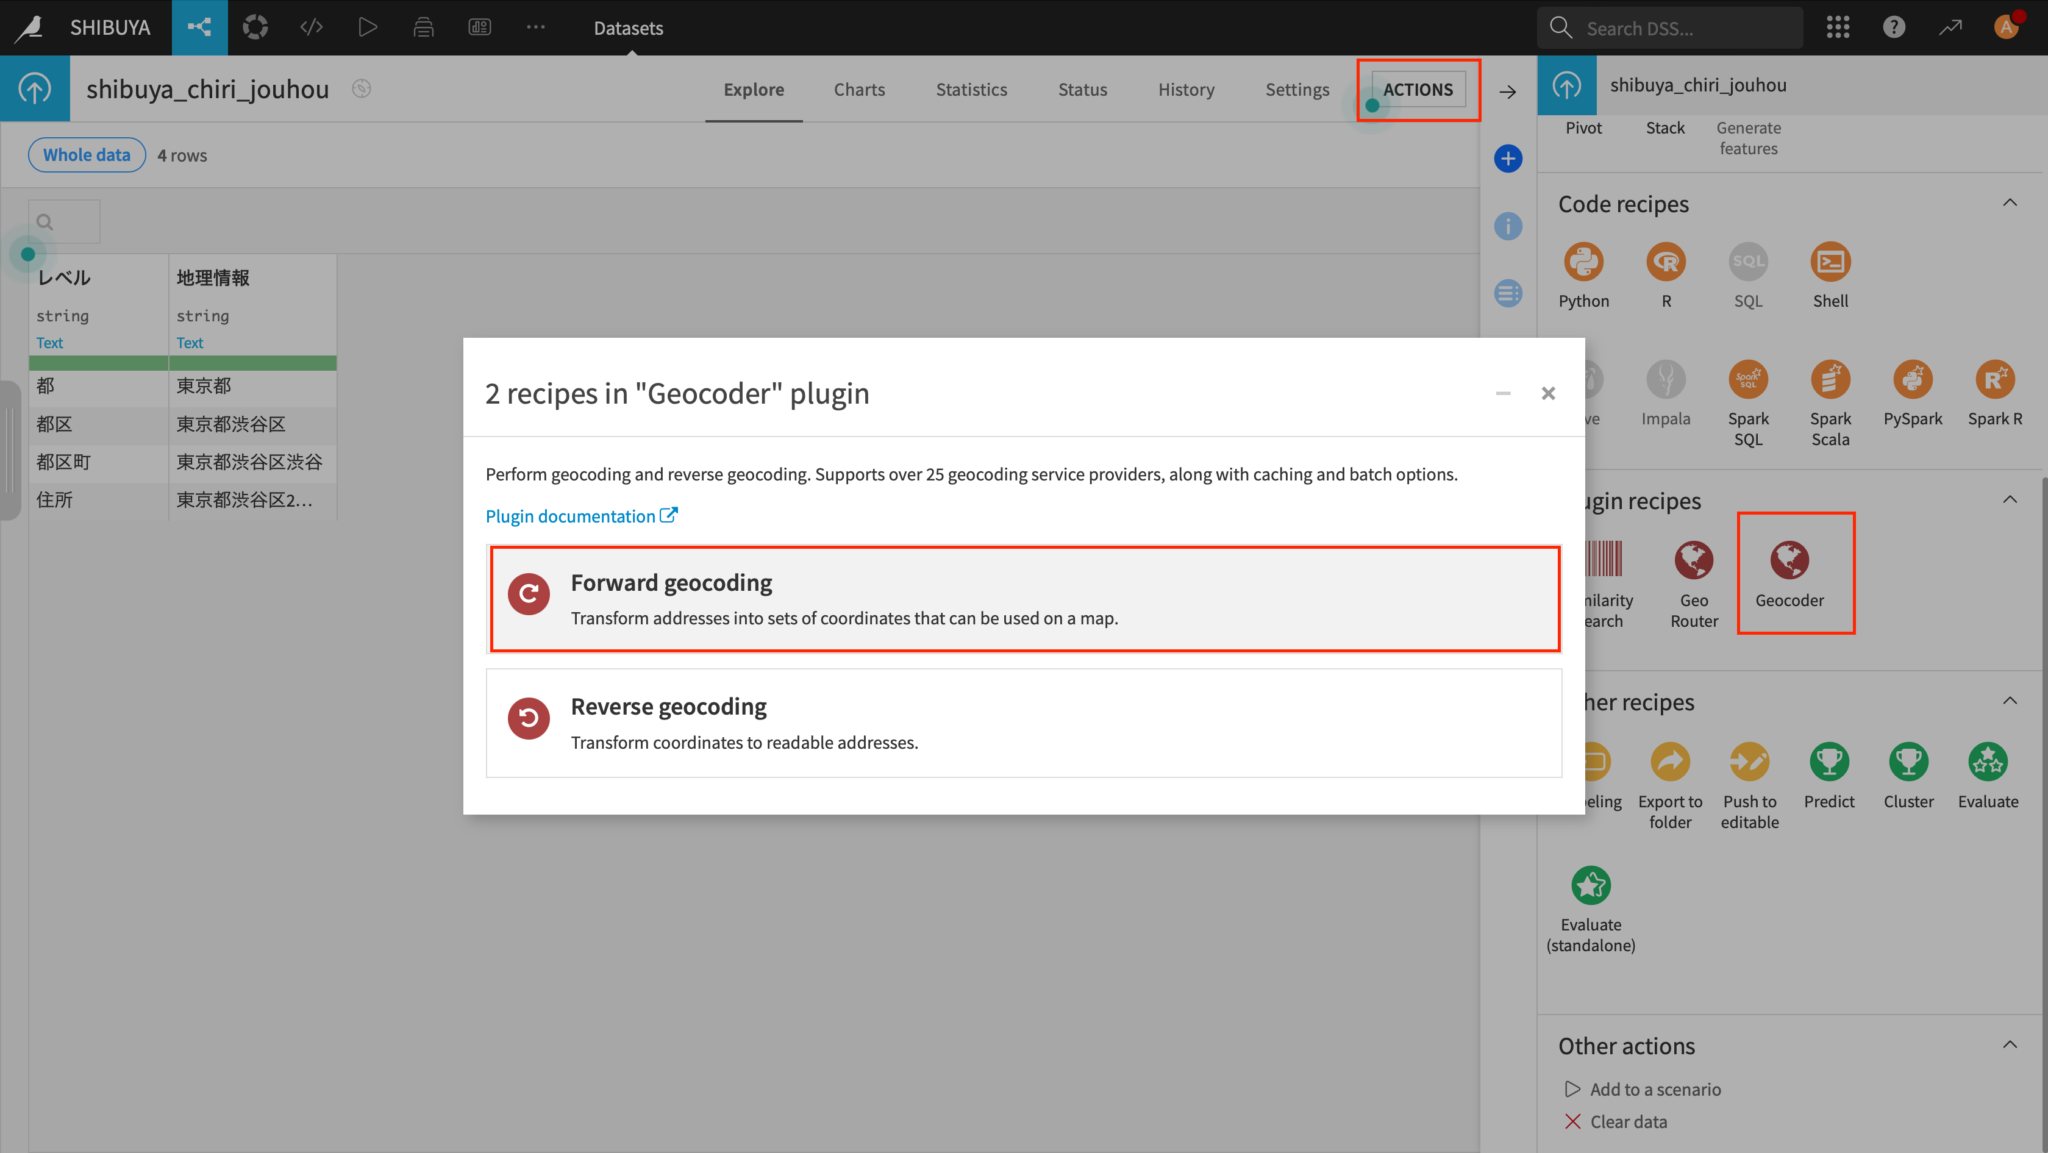Click the Python code recipe icon
The height and width of the screenshot is (1153, 2048).
click(1583, 263)
